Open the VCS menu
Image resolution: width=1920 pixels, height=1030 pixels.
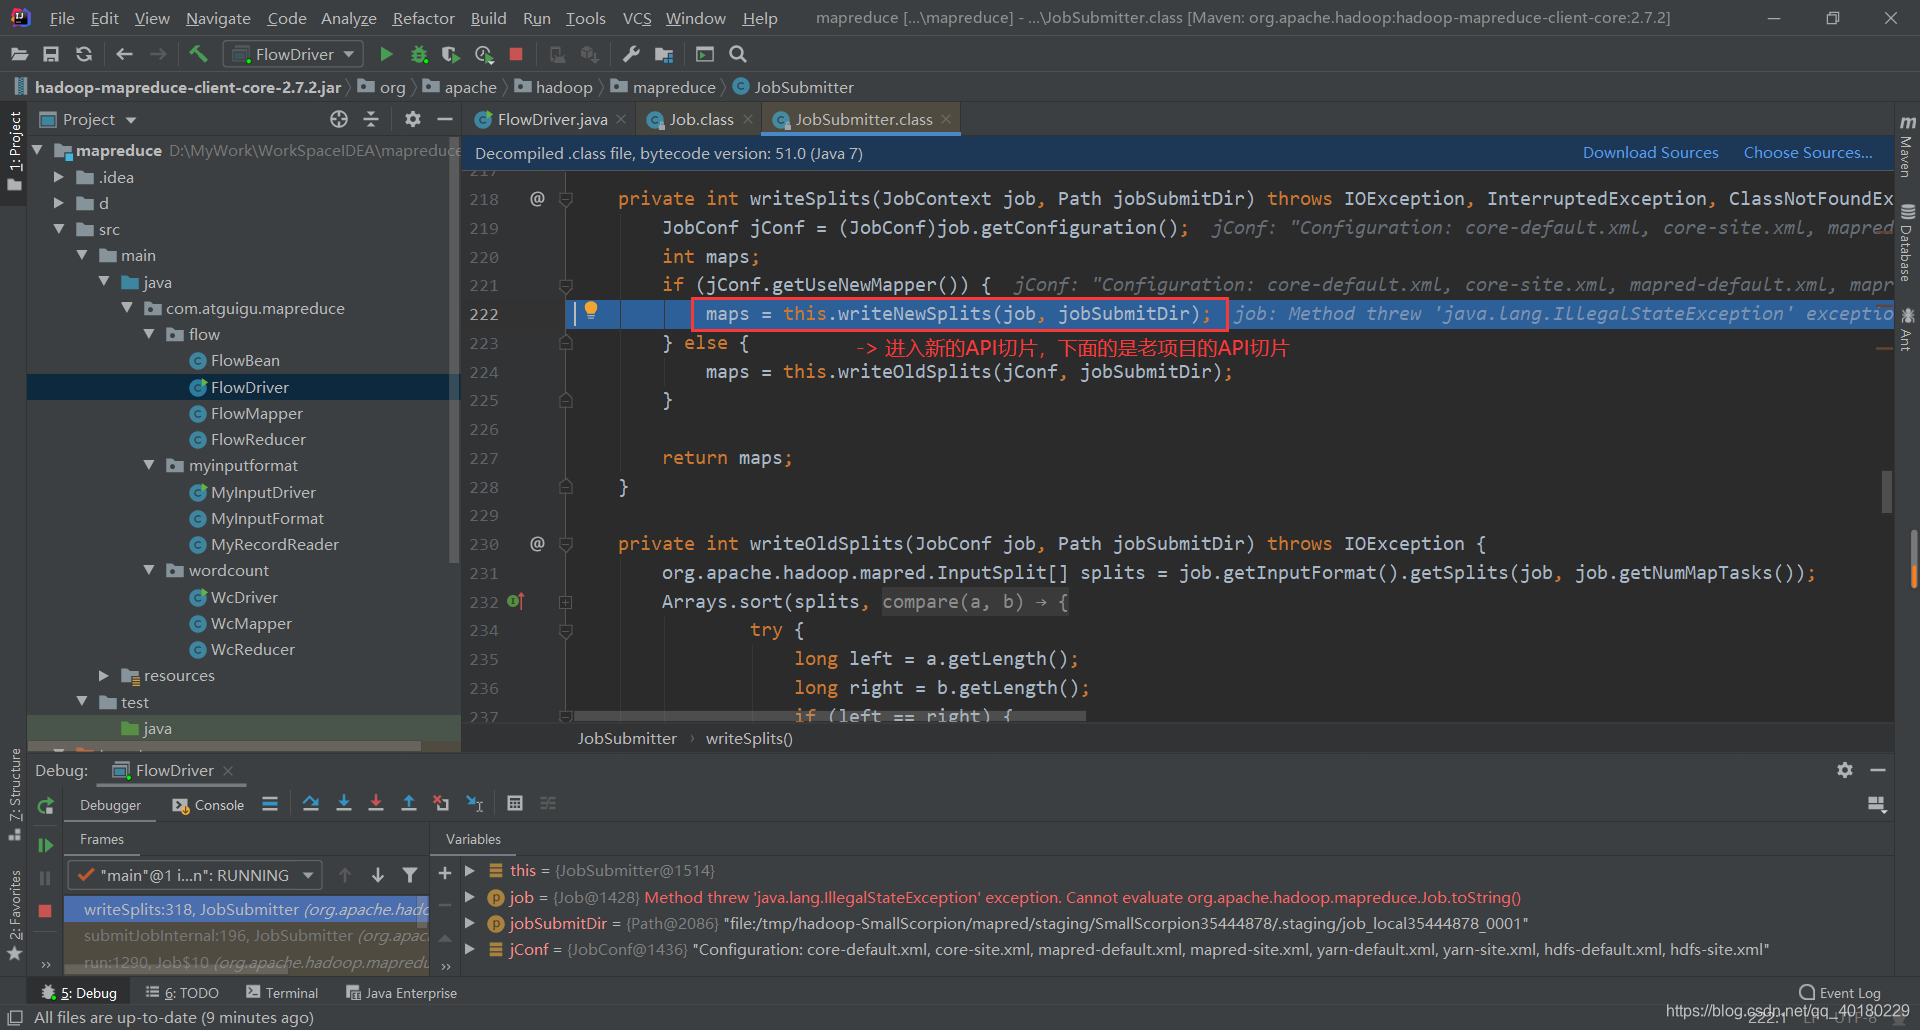point(637,18)
